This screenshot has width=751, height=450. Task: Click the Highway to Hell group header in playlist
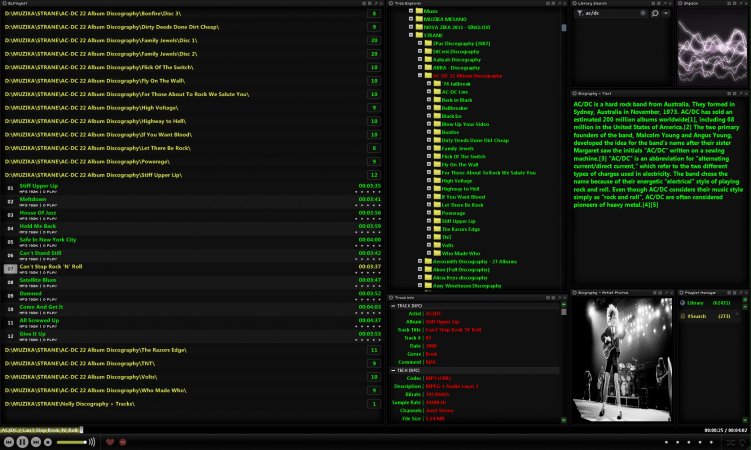tap(192, 121)
